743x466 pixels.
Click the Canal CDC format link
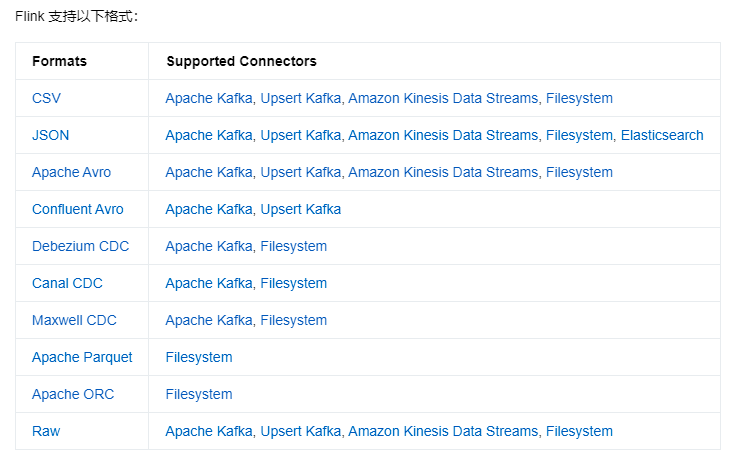tap(67, 283)
